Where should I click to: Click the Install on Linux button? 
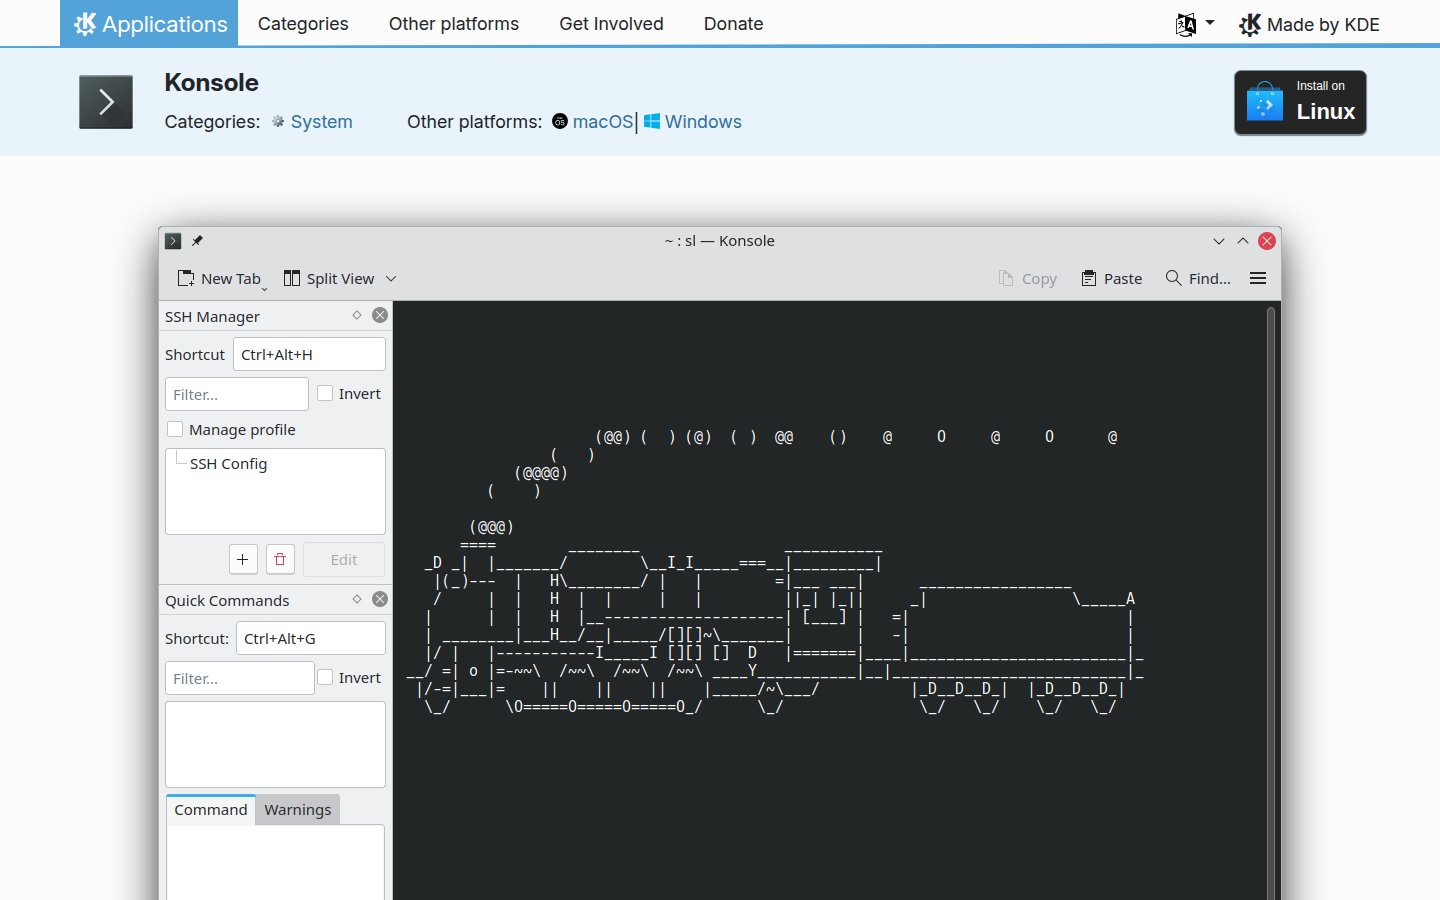coord(1300,102)
